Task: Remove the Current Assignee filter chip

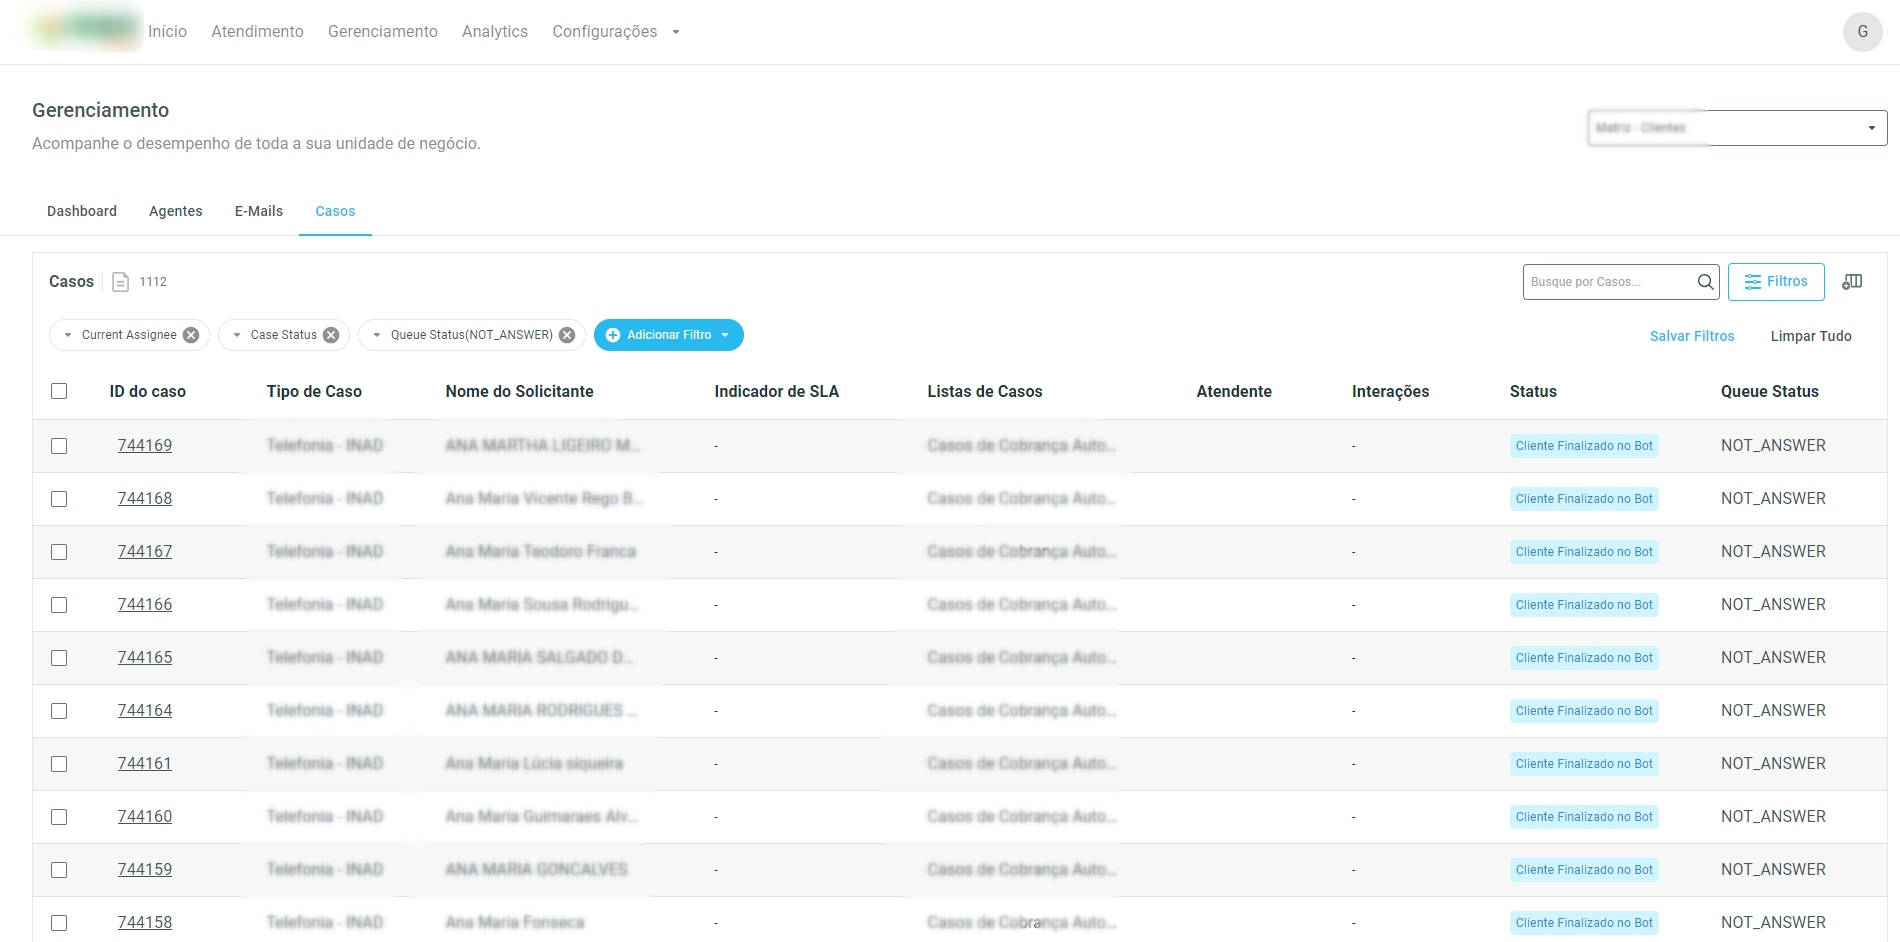Action: tap(191, 335)
